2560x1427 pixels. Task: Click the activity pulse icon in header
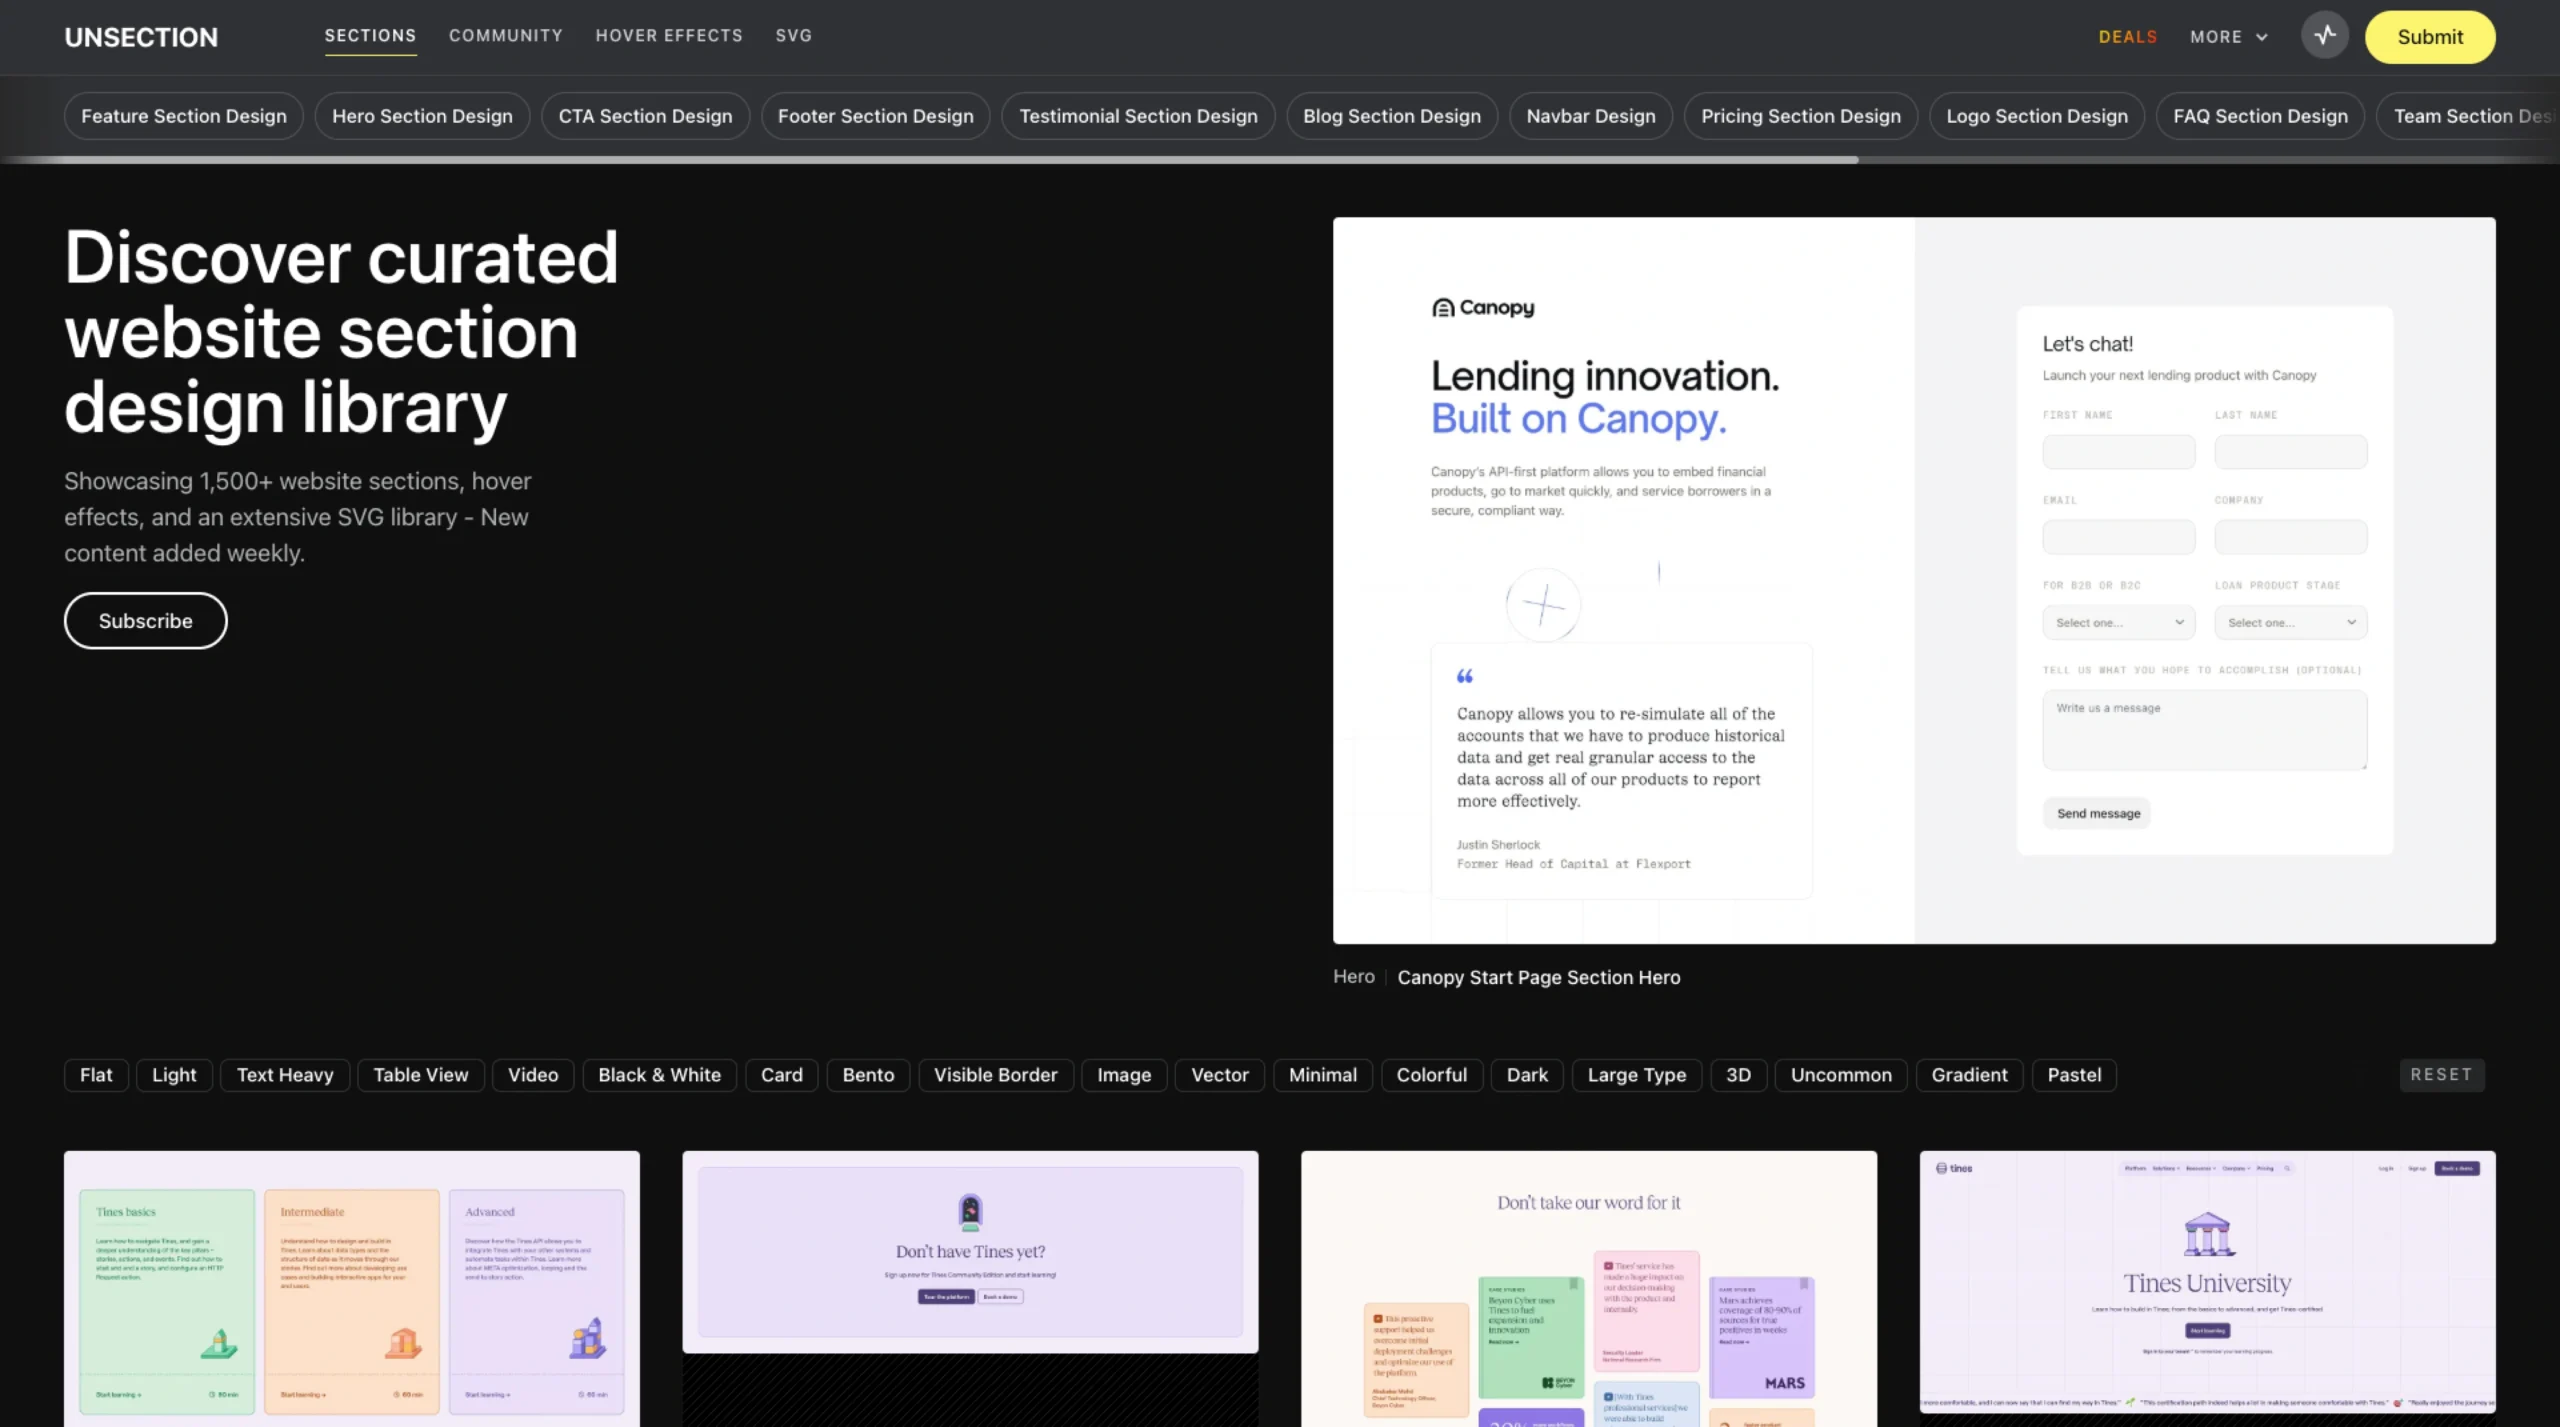pos(2325,36)
